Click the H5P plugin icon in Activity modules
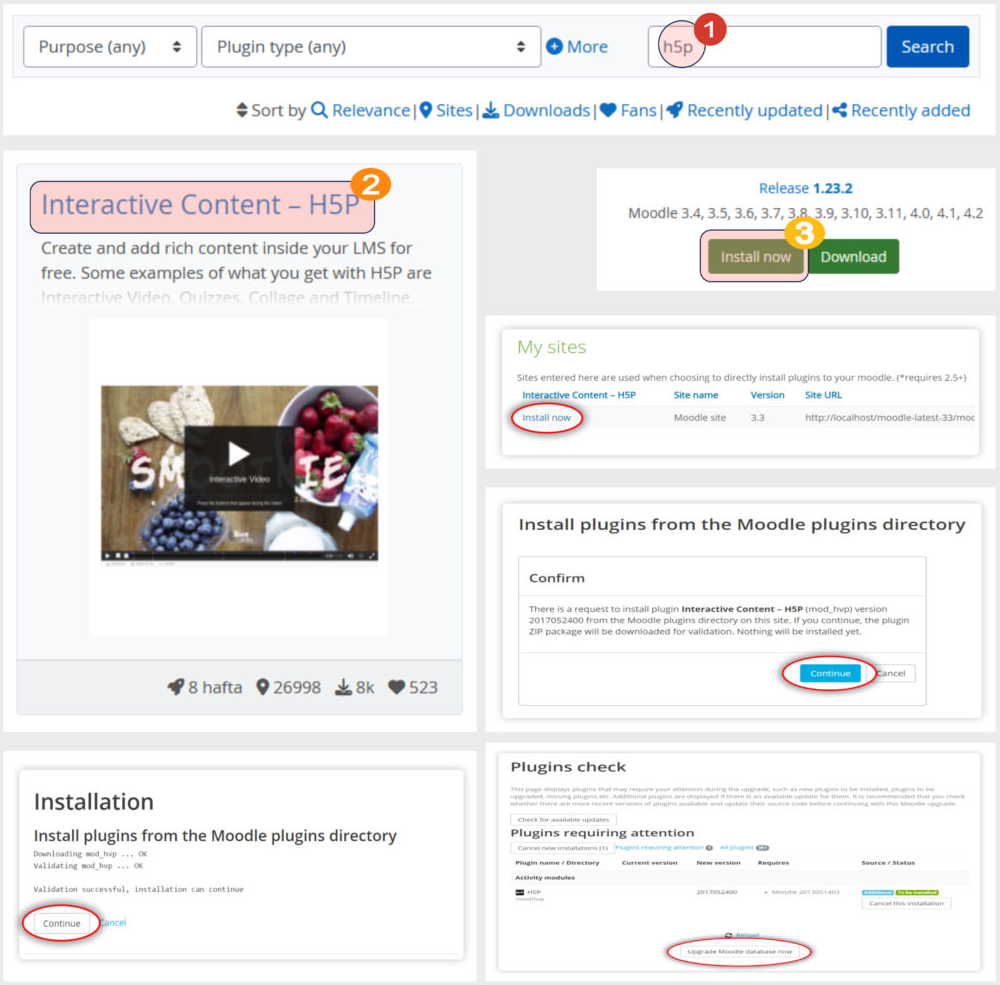The image size is (1000, 985). click(x=519, y=892)
